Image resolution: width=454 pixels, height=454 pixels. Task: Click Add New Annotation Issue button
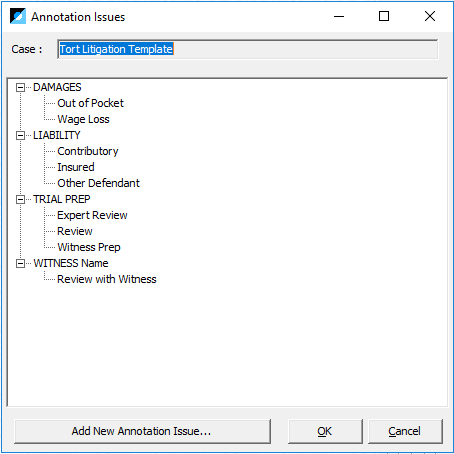tap(142, 431)
